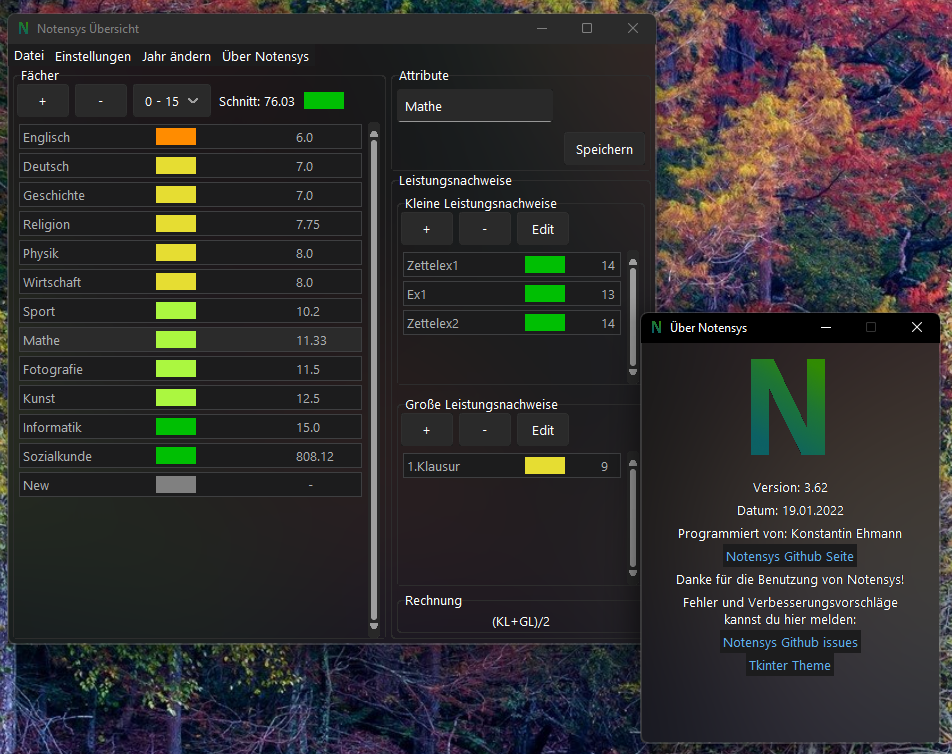Screen dimensions: 952x754
Task: Click the Mathe name input field
Action: point(475,106)
